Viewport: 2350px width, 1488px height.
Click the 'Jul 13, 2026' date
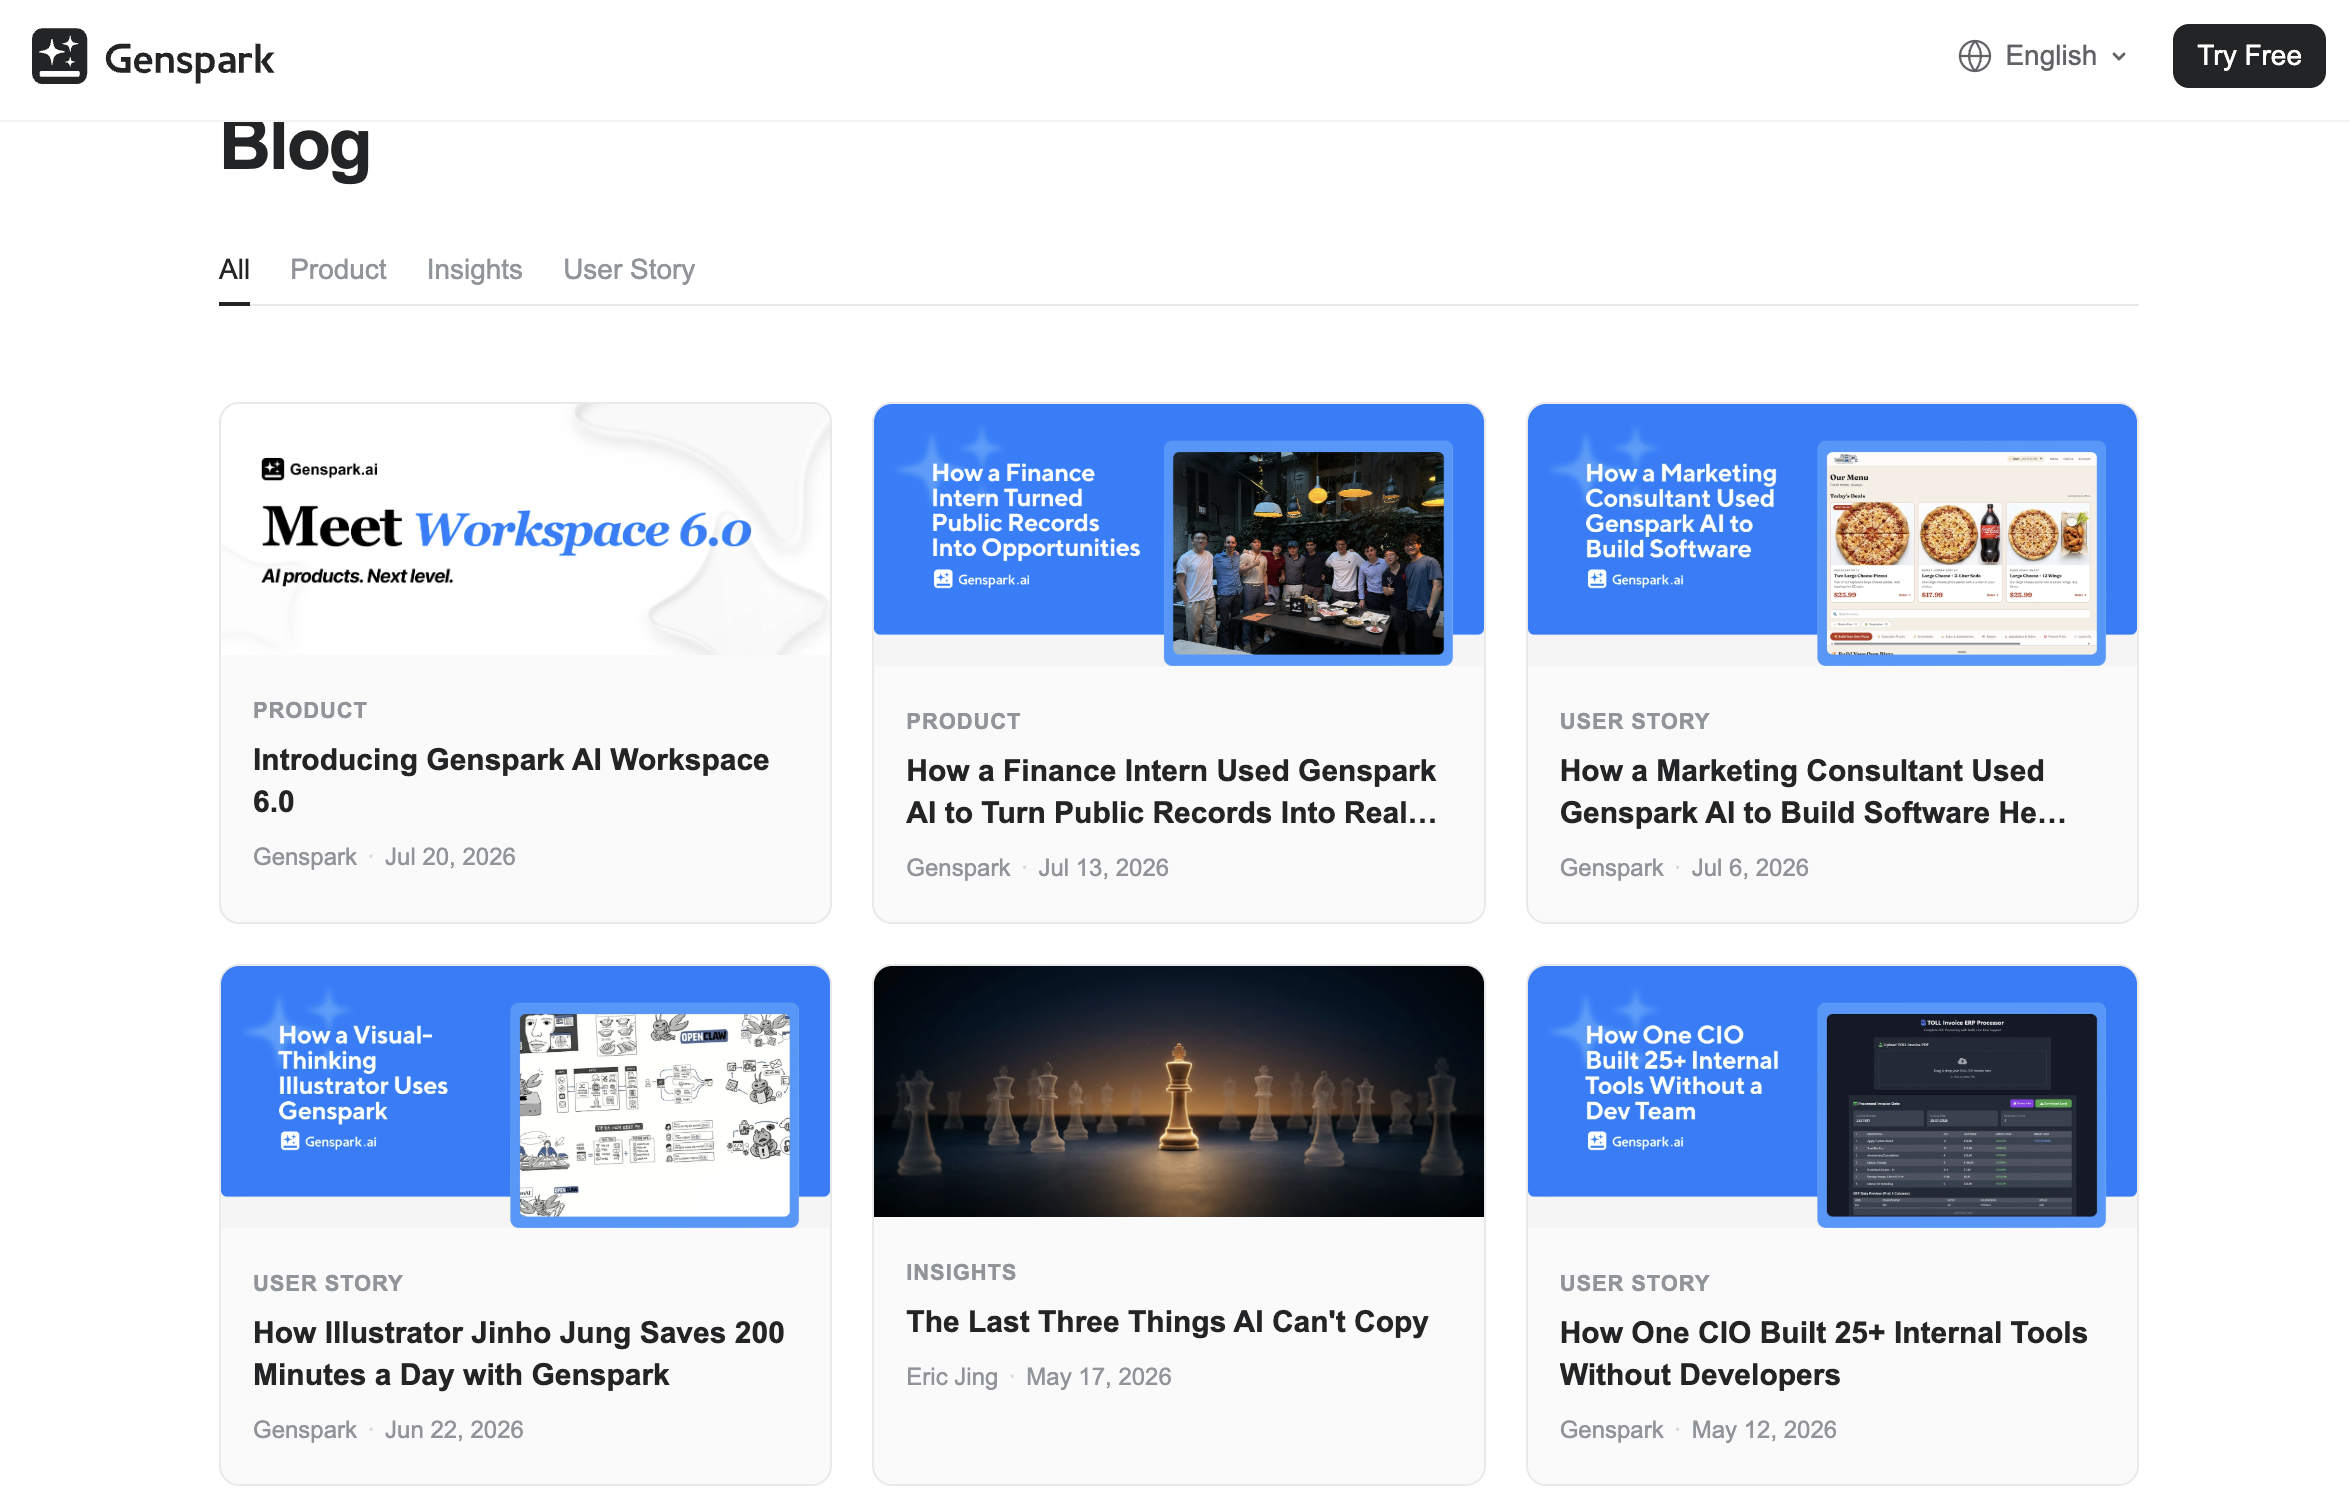[1103, 868]
